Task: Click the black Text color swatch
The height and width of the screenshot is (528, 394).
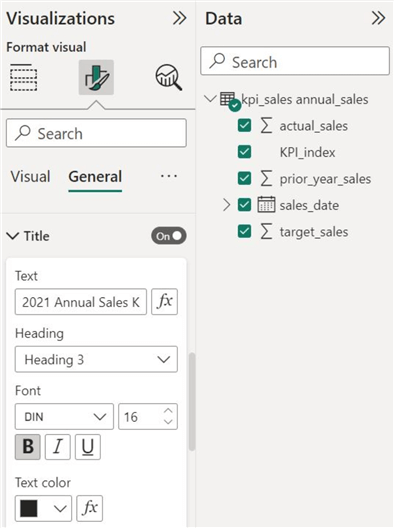Action: coord(29,508)
